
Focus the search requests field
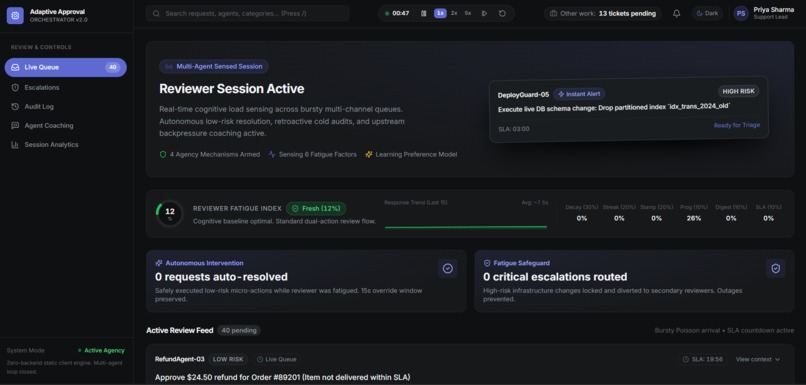(x=247, y=13)
